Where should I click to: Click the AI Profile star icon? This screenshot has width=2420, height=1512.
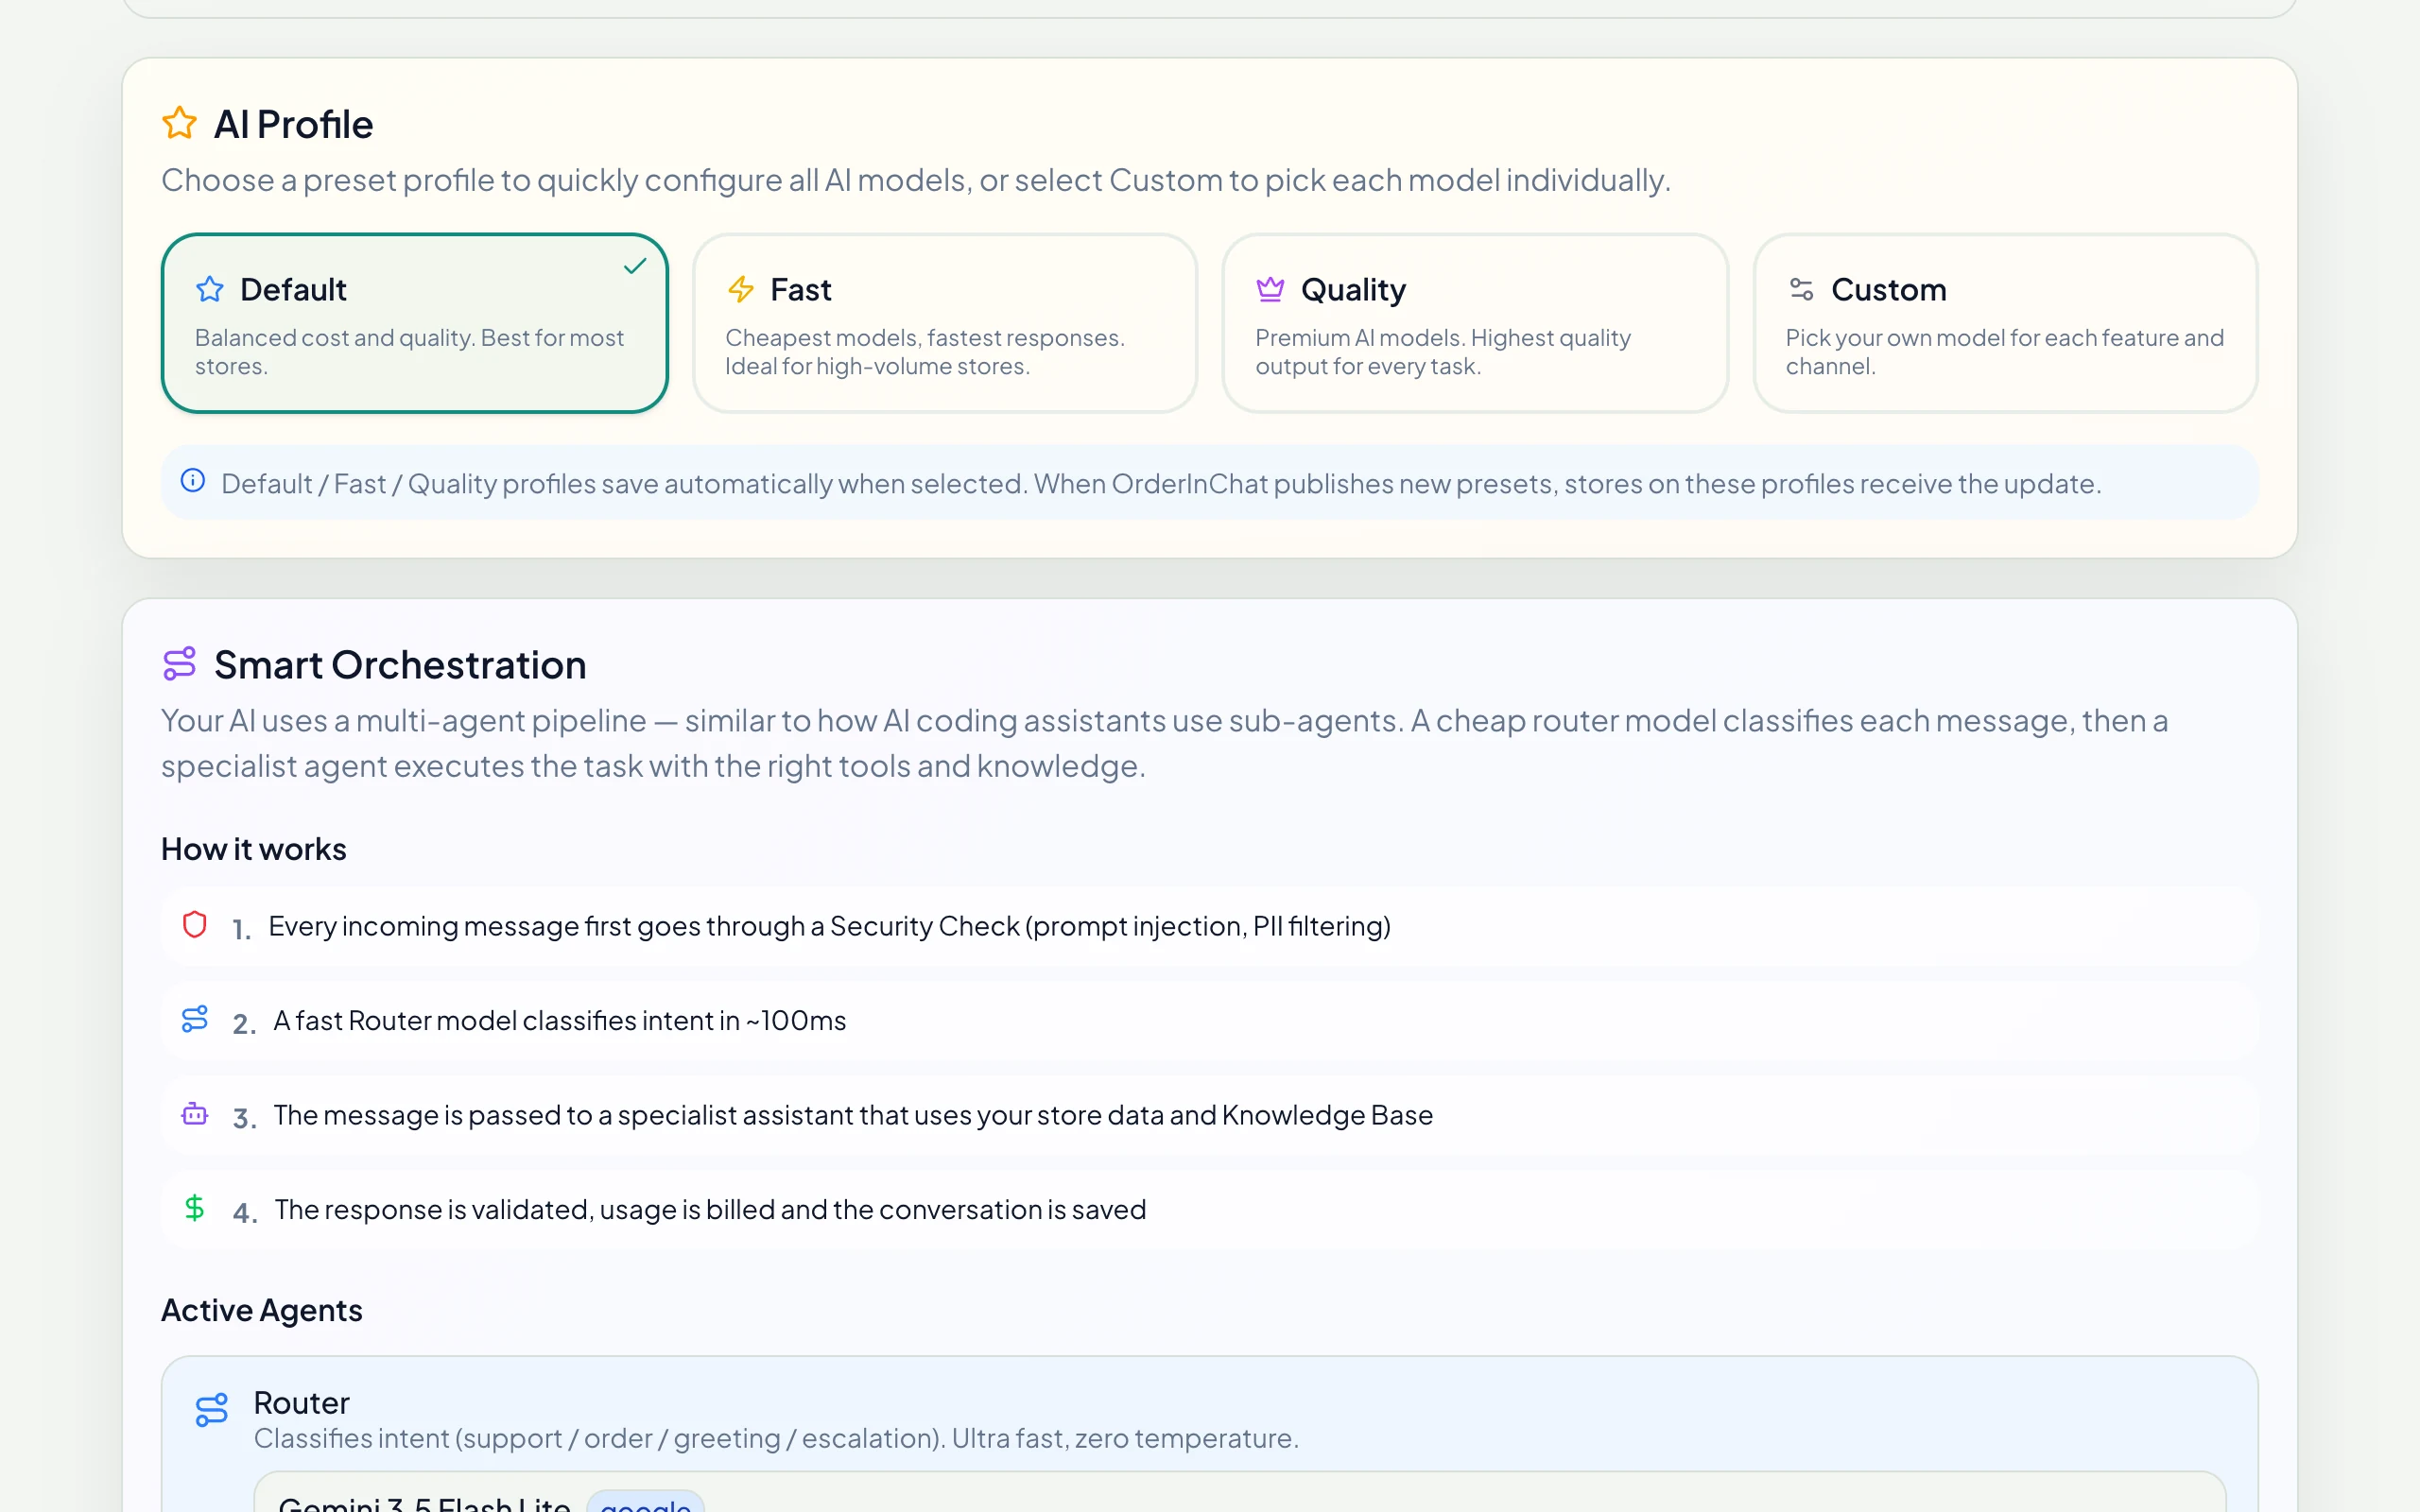click(180, 123)
